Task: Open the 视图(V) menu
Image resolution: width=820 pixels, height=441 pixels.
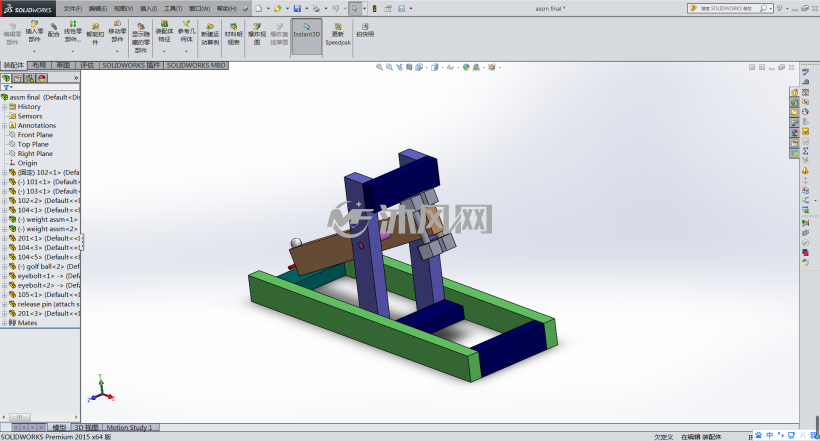Action: point(123,8)
